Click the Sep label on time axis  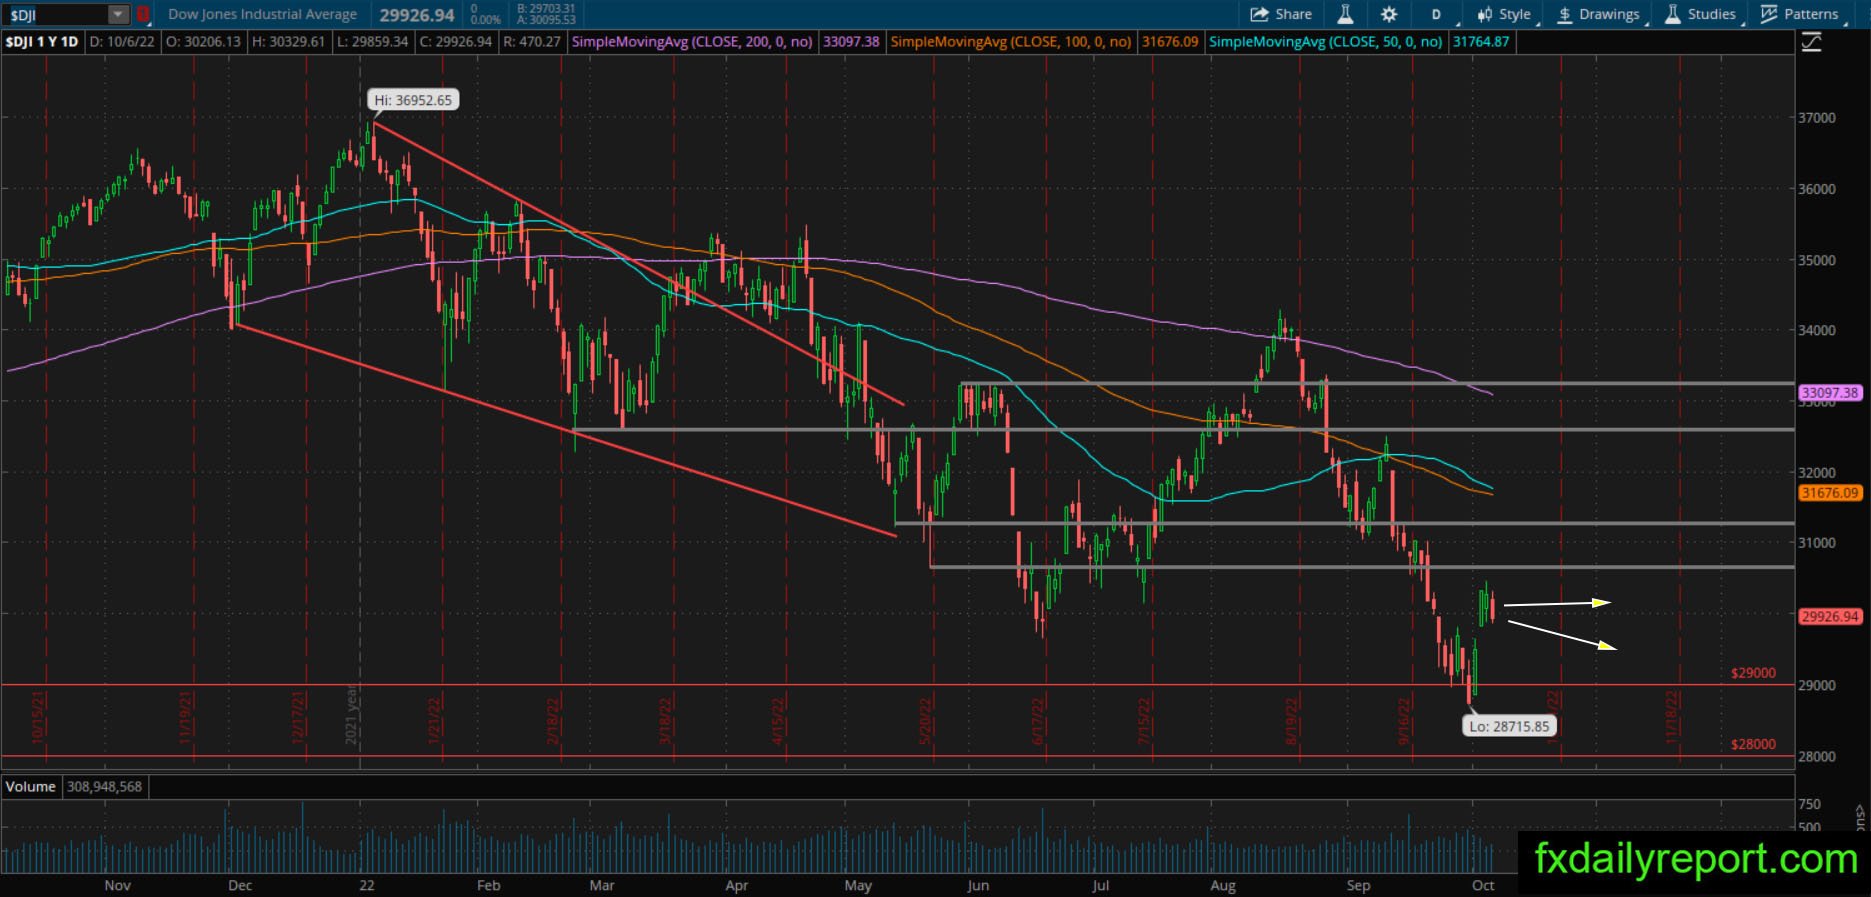1358,885
